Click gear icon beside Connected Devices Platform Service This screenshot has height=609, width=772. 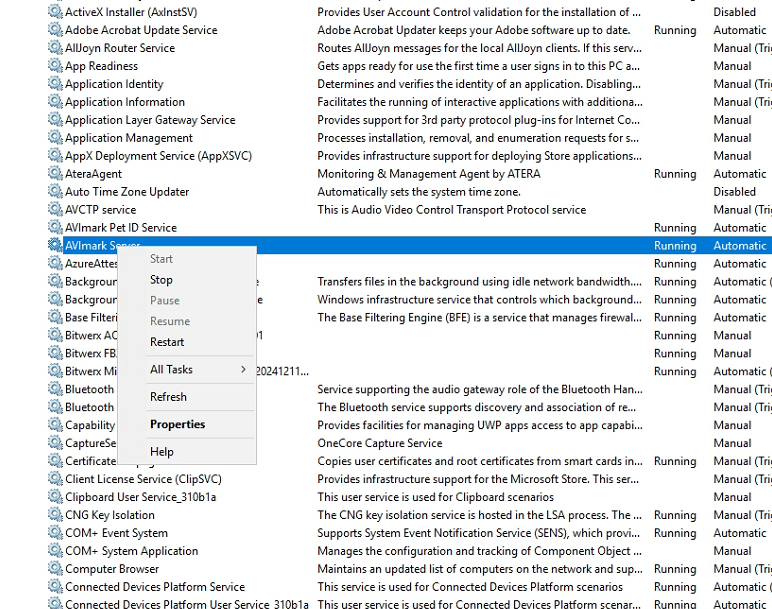coord(55,586)
